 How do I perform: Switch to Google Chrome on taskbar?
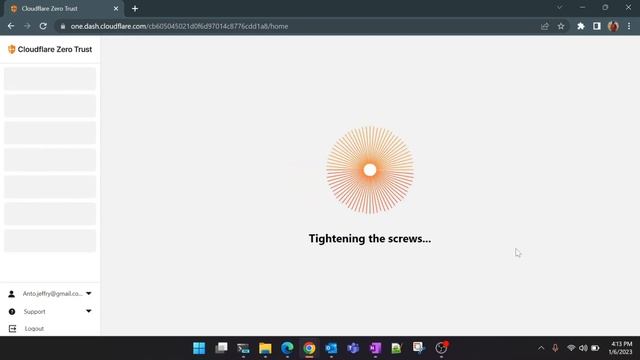coord(309,348)
